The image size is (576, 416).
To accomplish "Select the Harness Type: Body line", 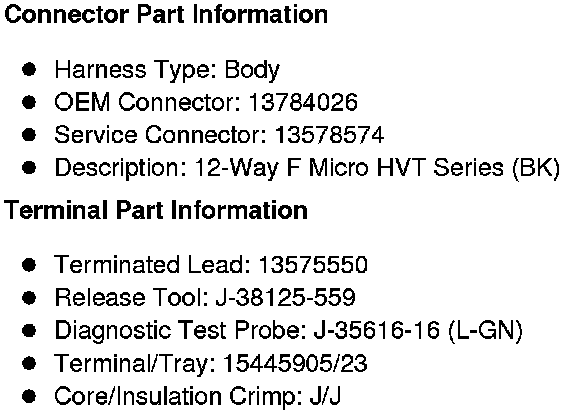I will (167, 69).
